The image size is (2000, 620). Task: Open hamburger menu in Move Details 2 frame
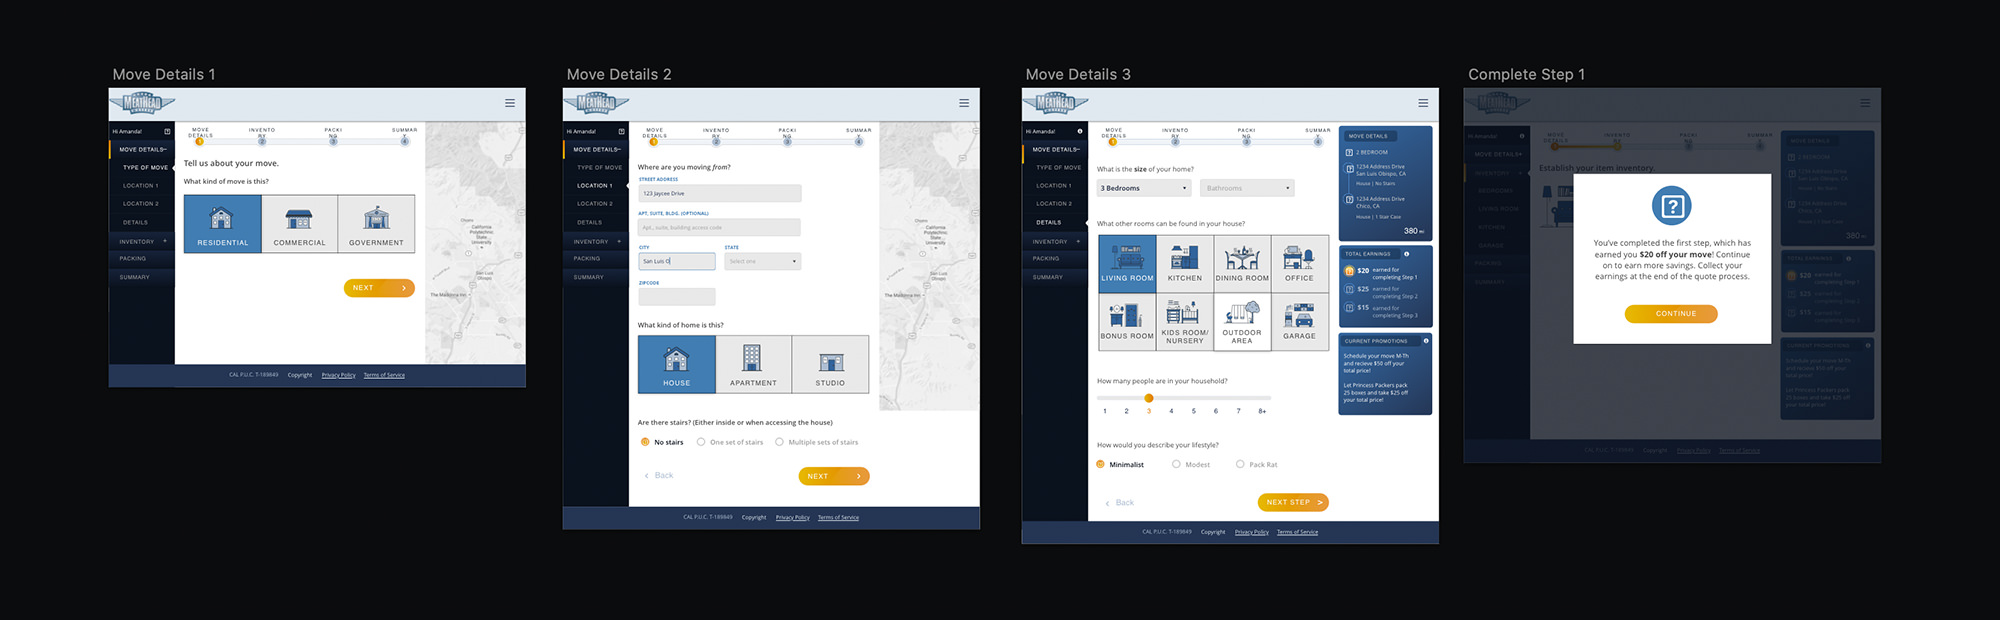[964, 103]
